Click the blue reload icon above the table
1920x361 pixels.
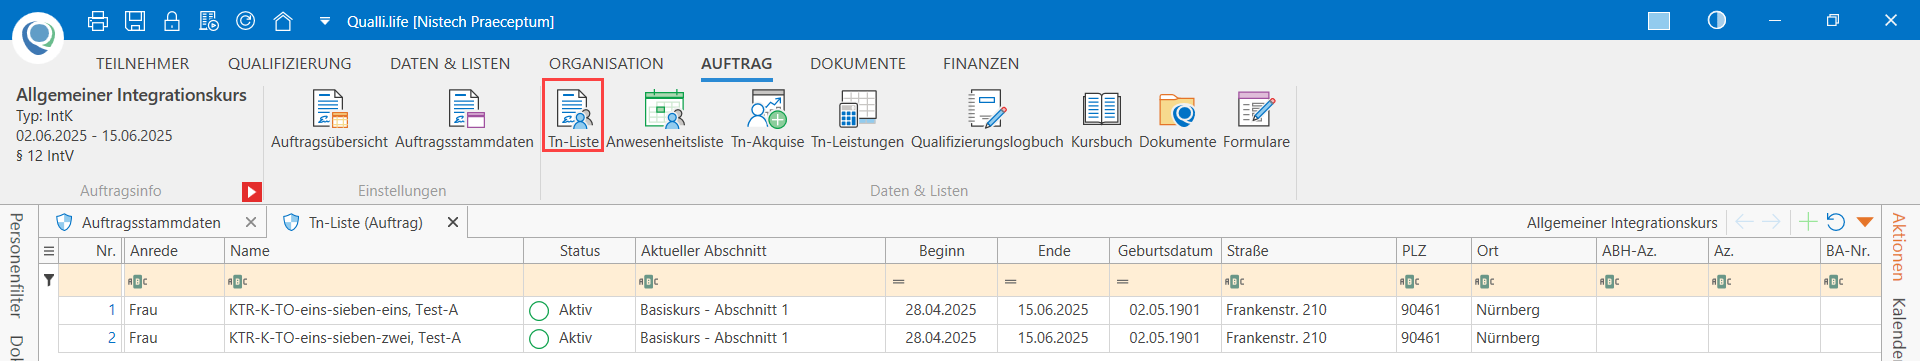[1835, 221]
